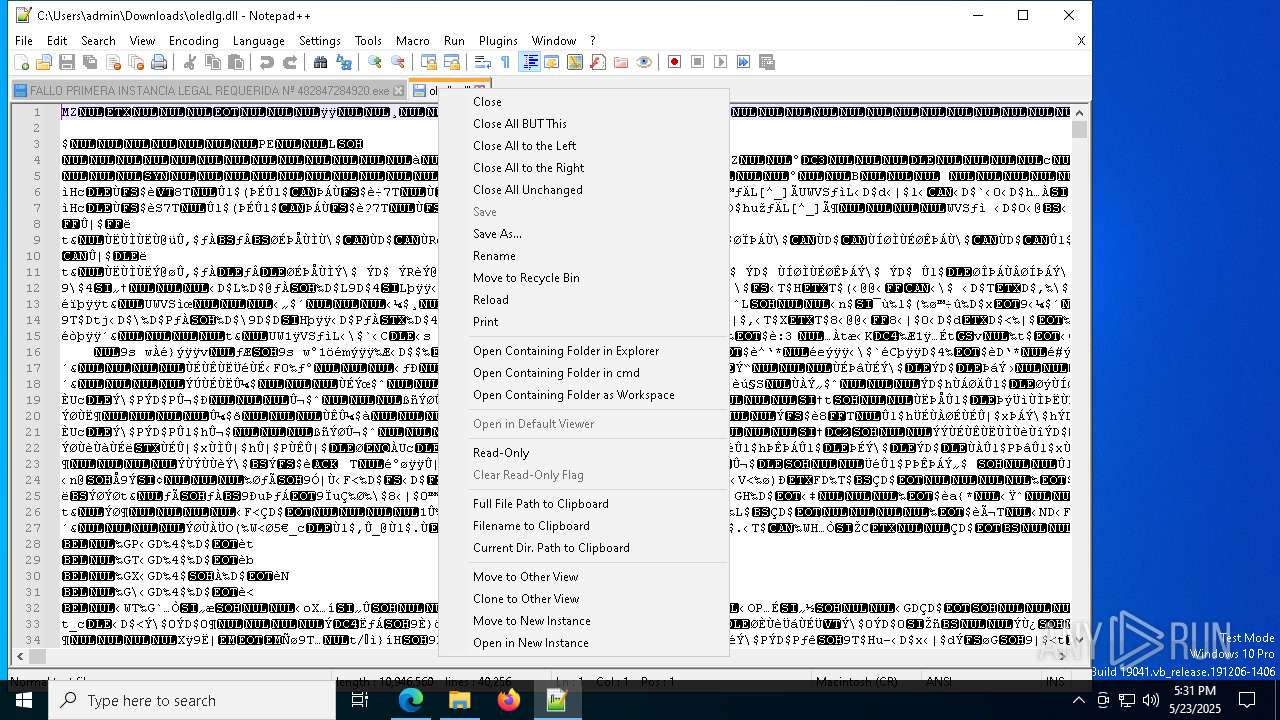Click the Save toolbar icon
Viewport: 1280px width, 720px height.
(67, 62)
